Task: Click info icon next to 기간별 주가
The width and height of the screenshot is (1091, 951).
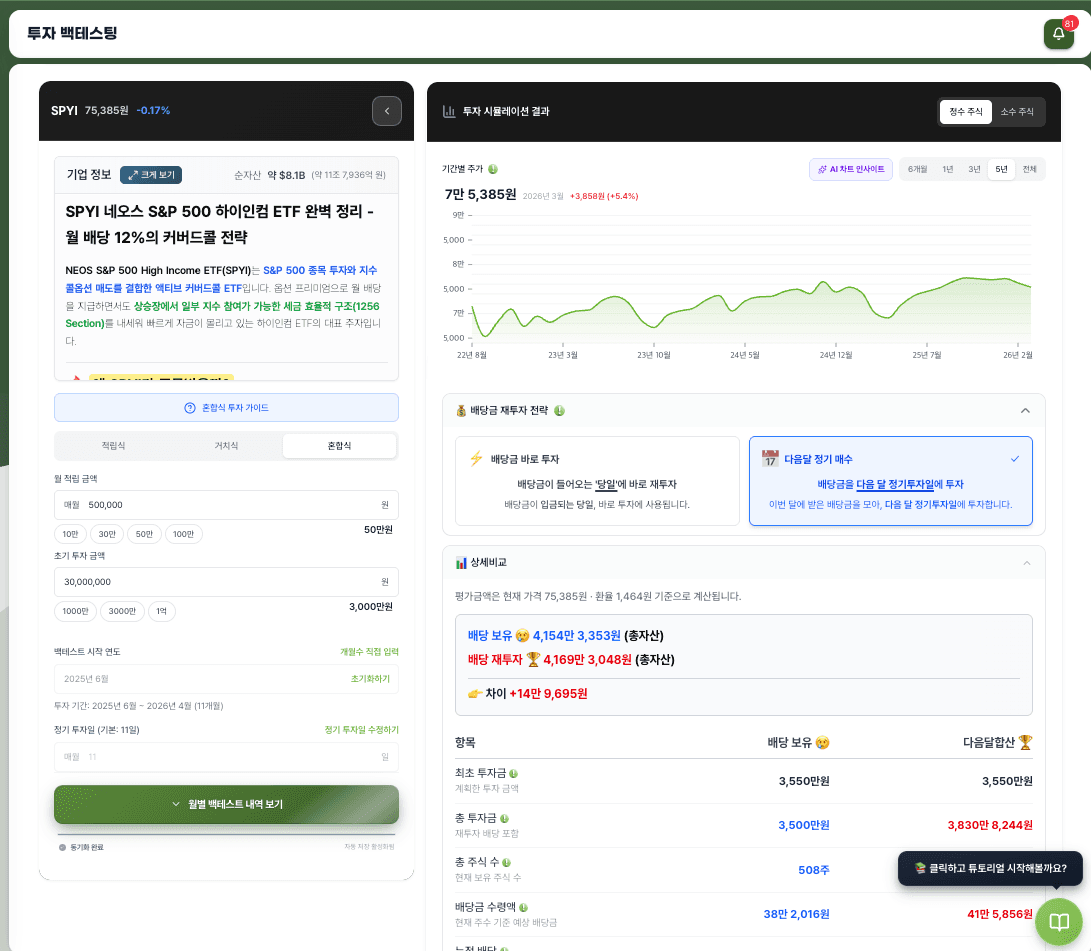Action: (493, 169)
